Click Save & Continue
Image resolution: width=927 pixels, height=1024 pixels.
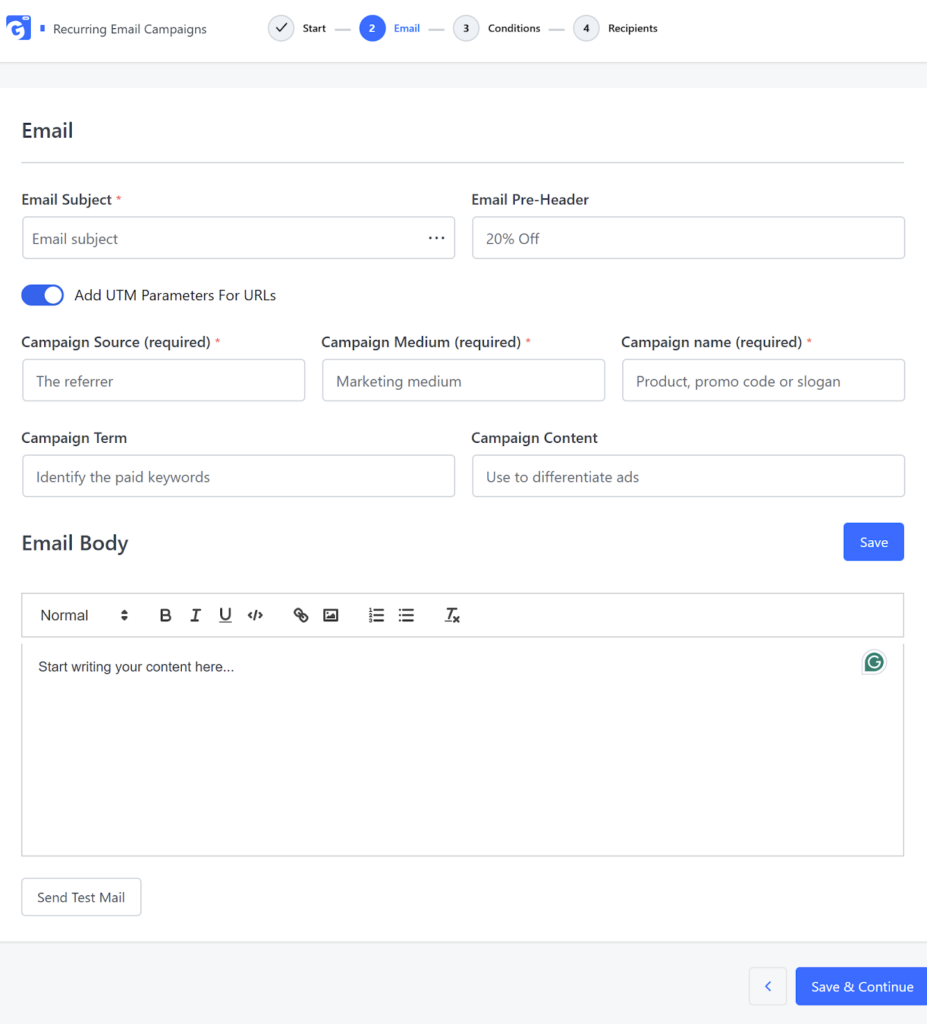[x=862, y=986]
